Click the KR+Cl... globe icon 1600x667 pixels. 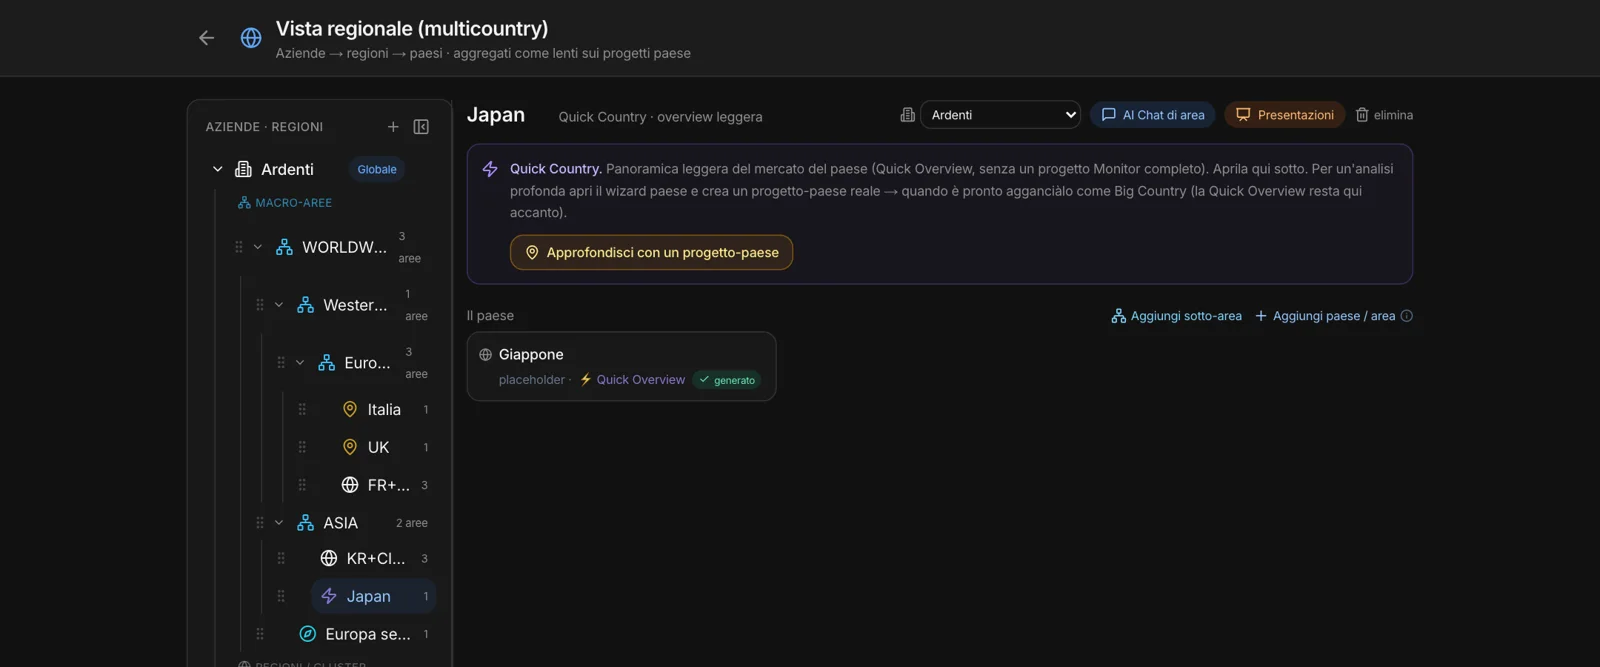(x=329, y=558)
